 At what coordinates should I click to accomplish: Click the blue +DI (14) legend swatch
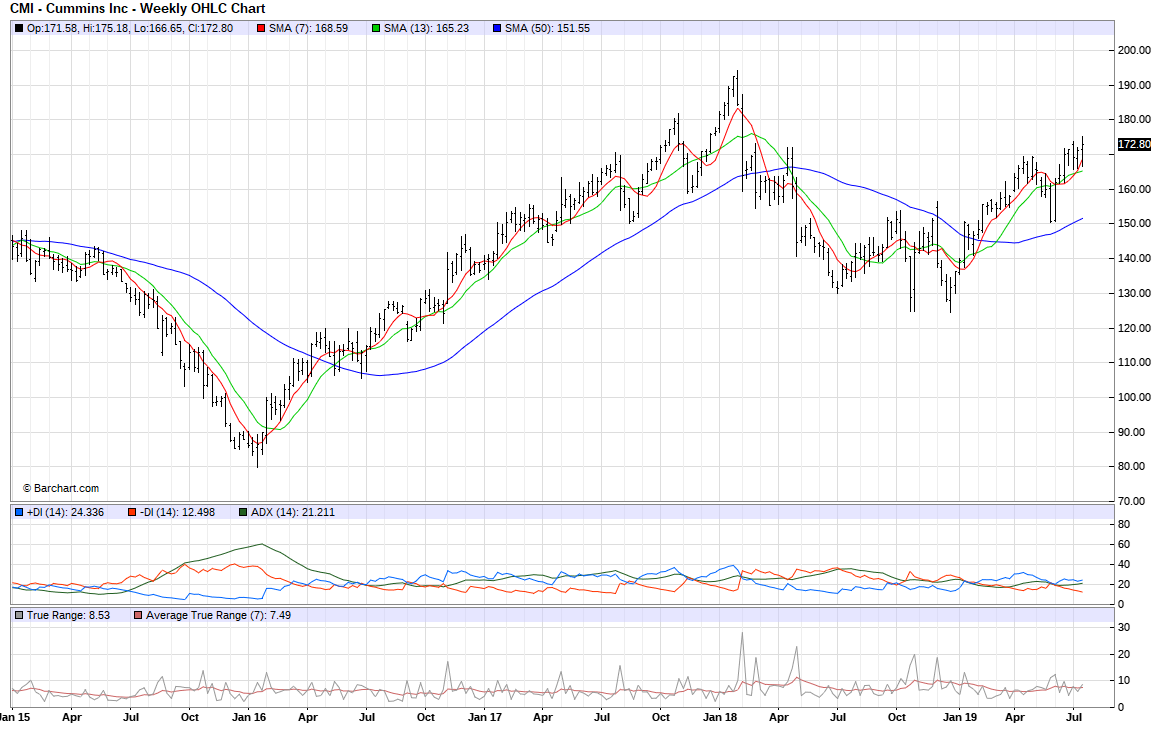[x=19, y=513]
